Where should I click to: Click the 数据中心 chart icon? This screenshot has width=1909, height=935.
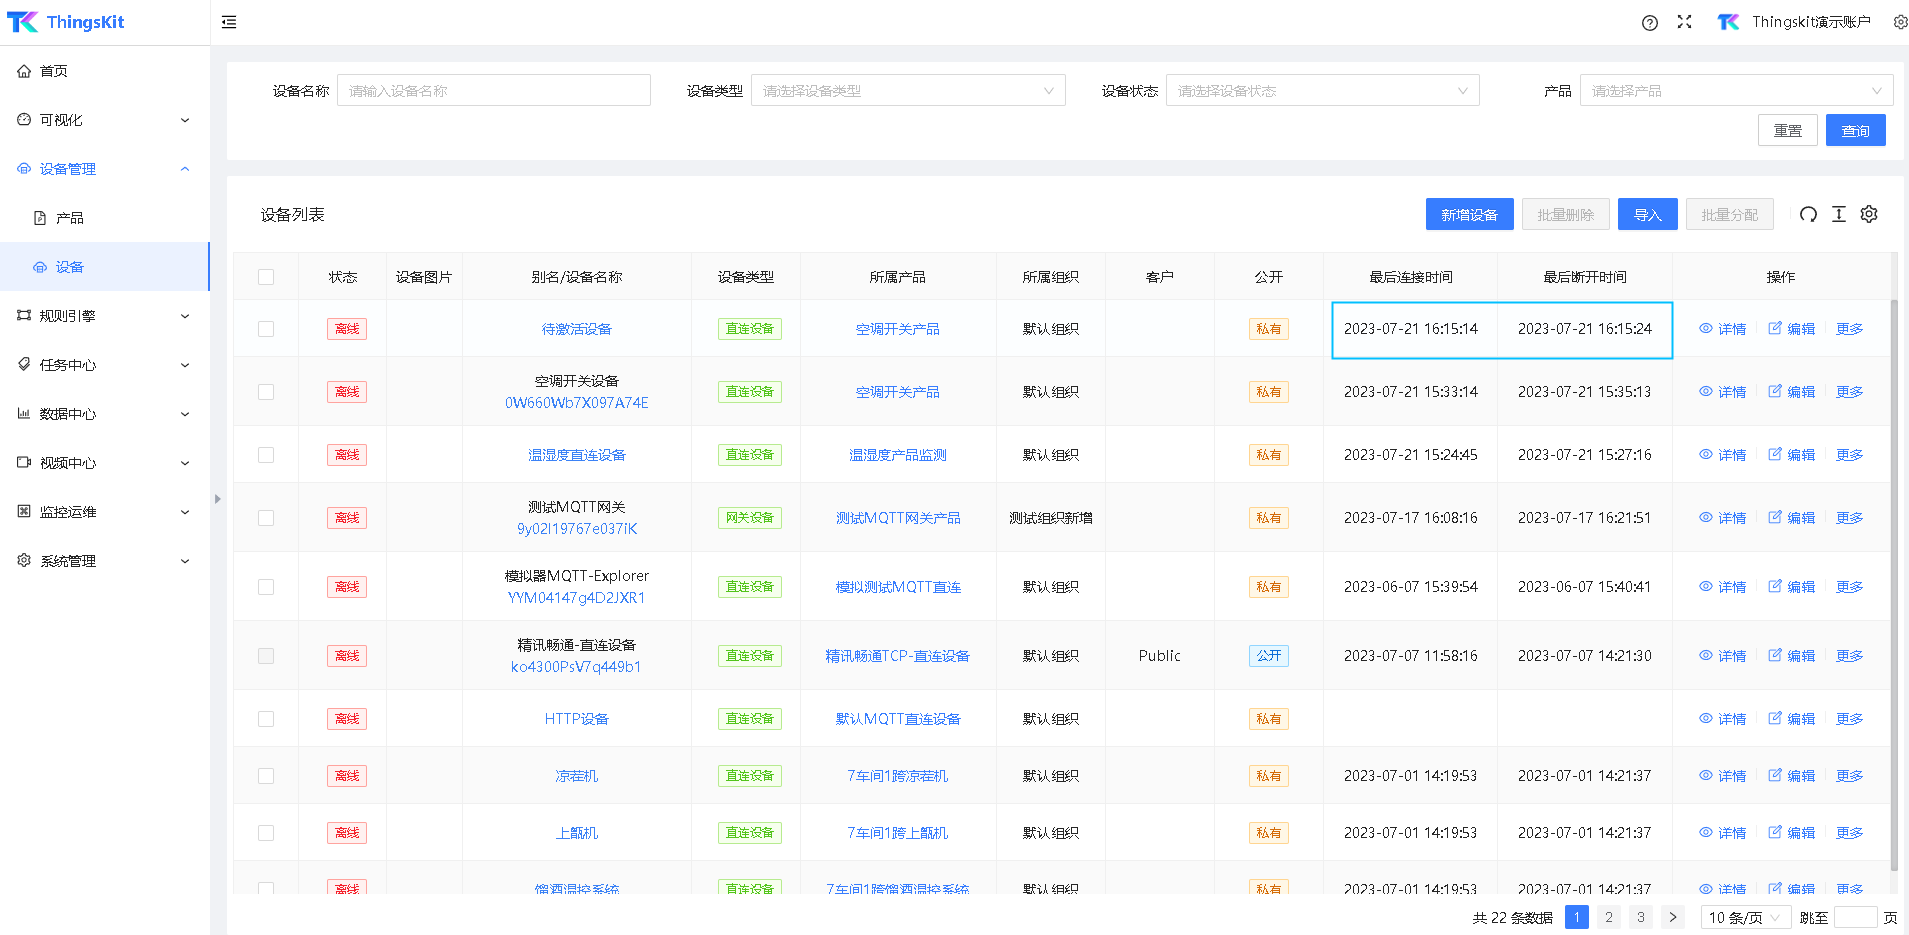pyautogui.click(x=24, y=414)
